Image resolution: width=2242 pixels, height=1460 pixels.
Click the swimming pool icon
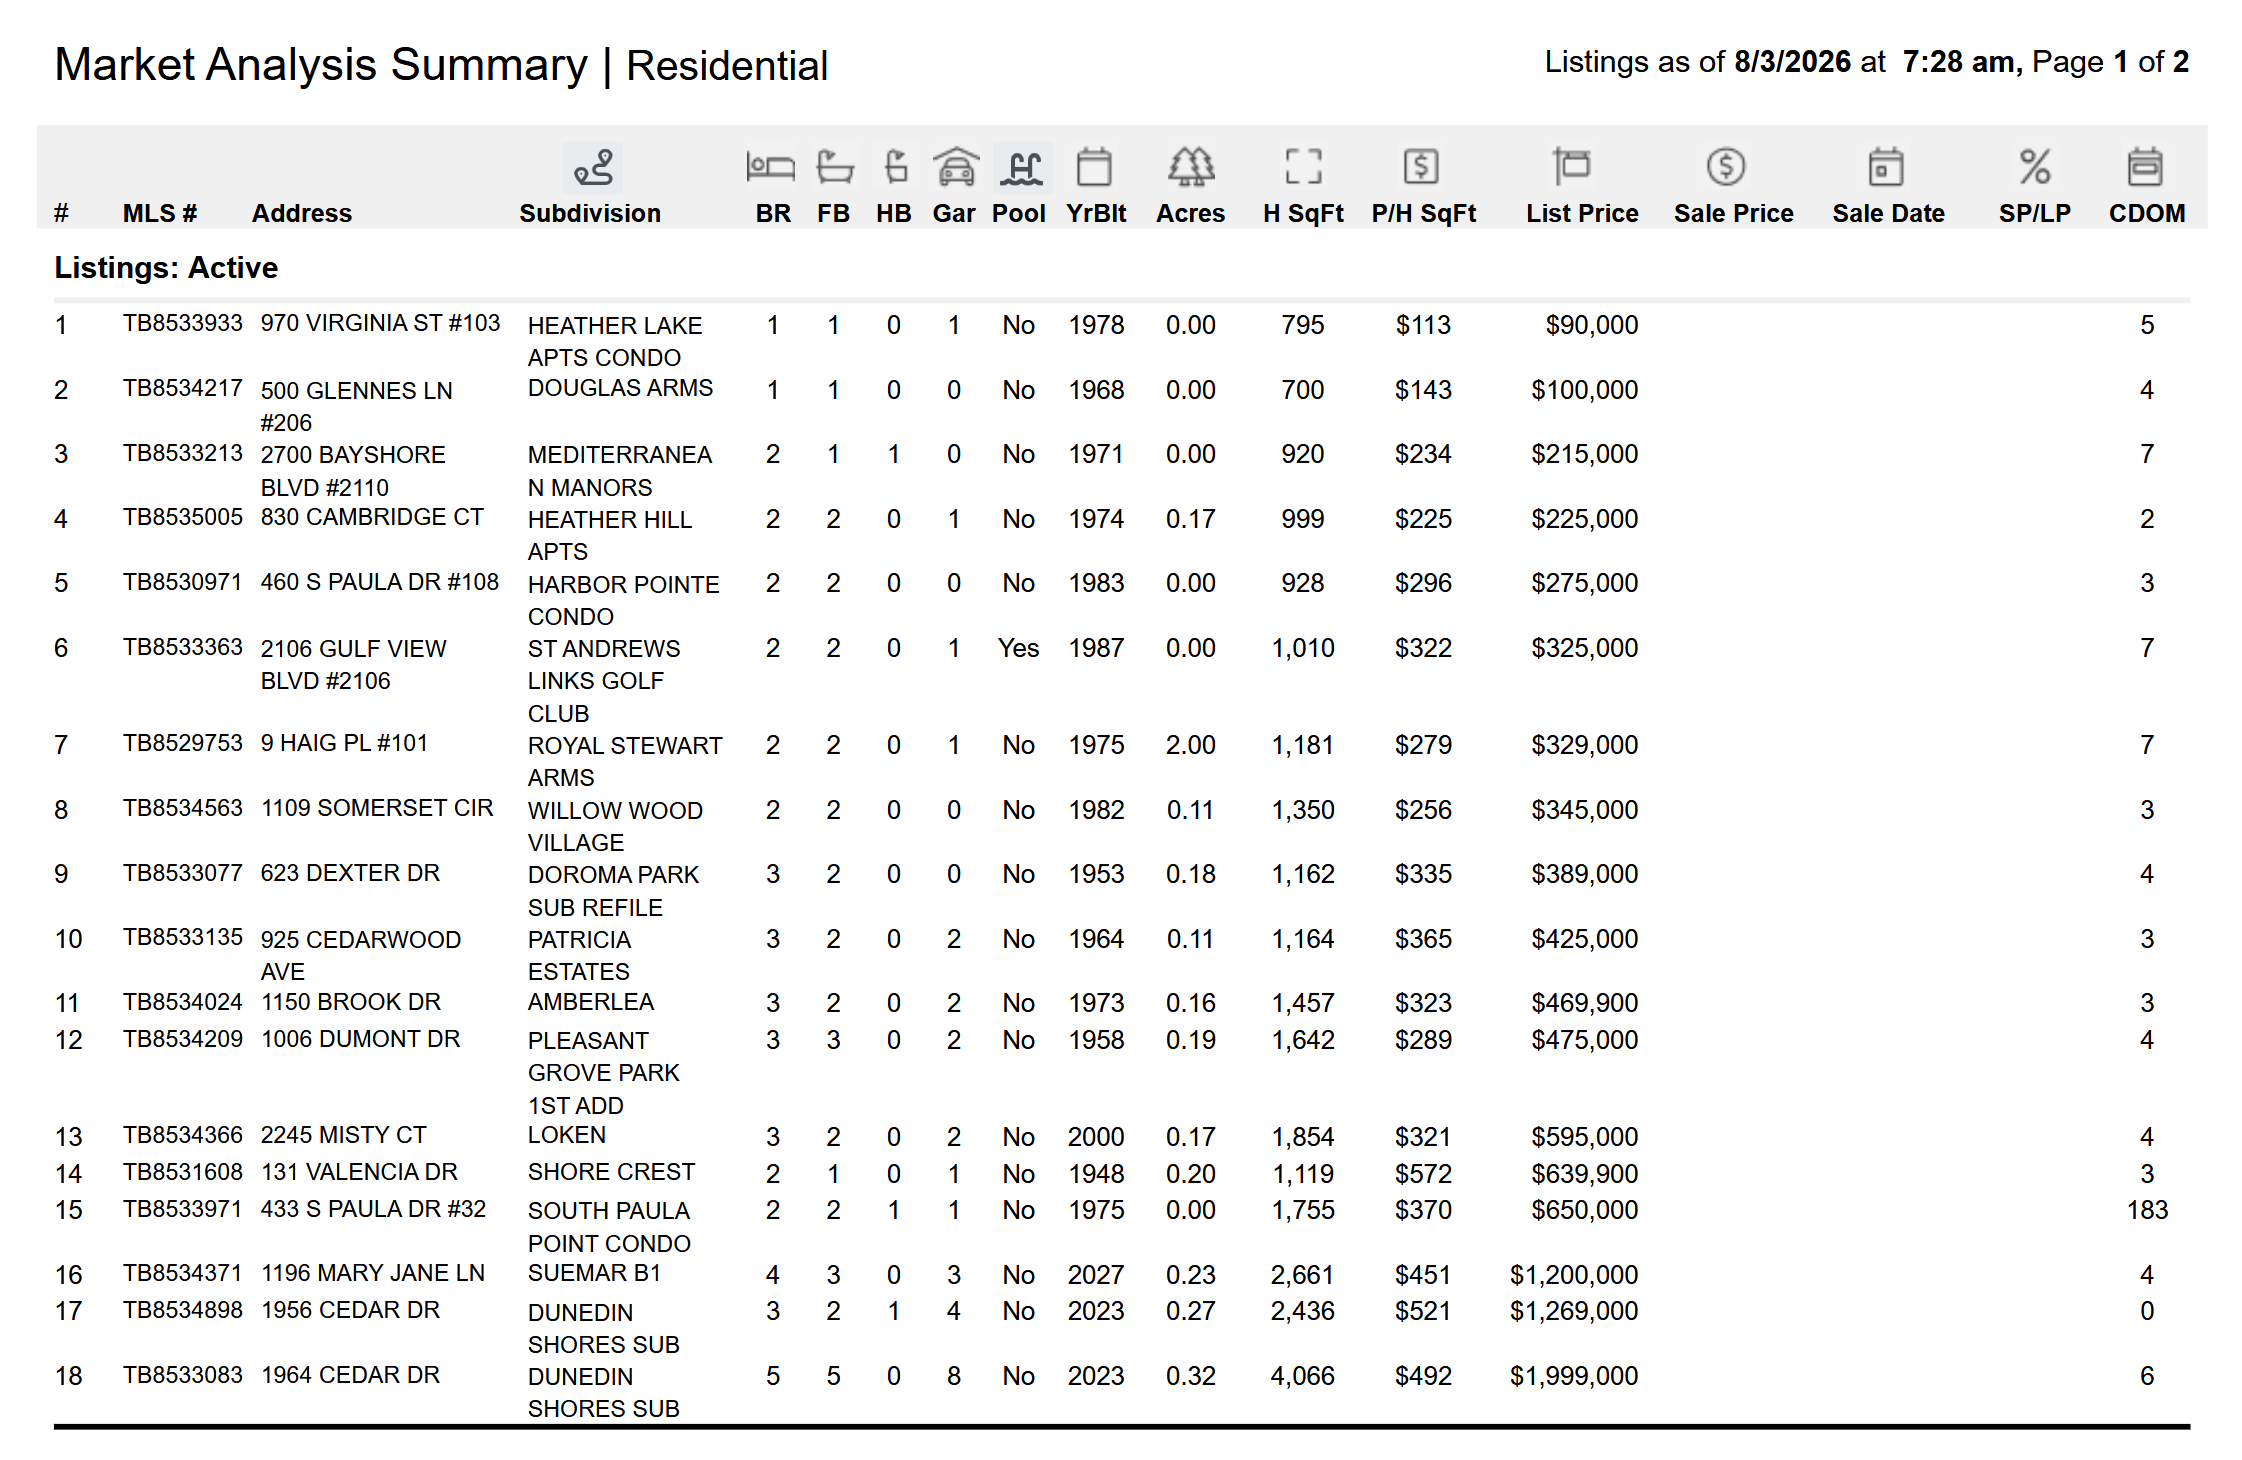pos(1022,167)
